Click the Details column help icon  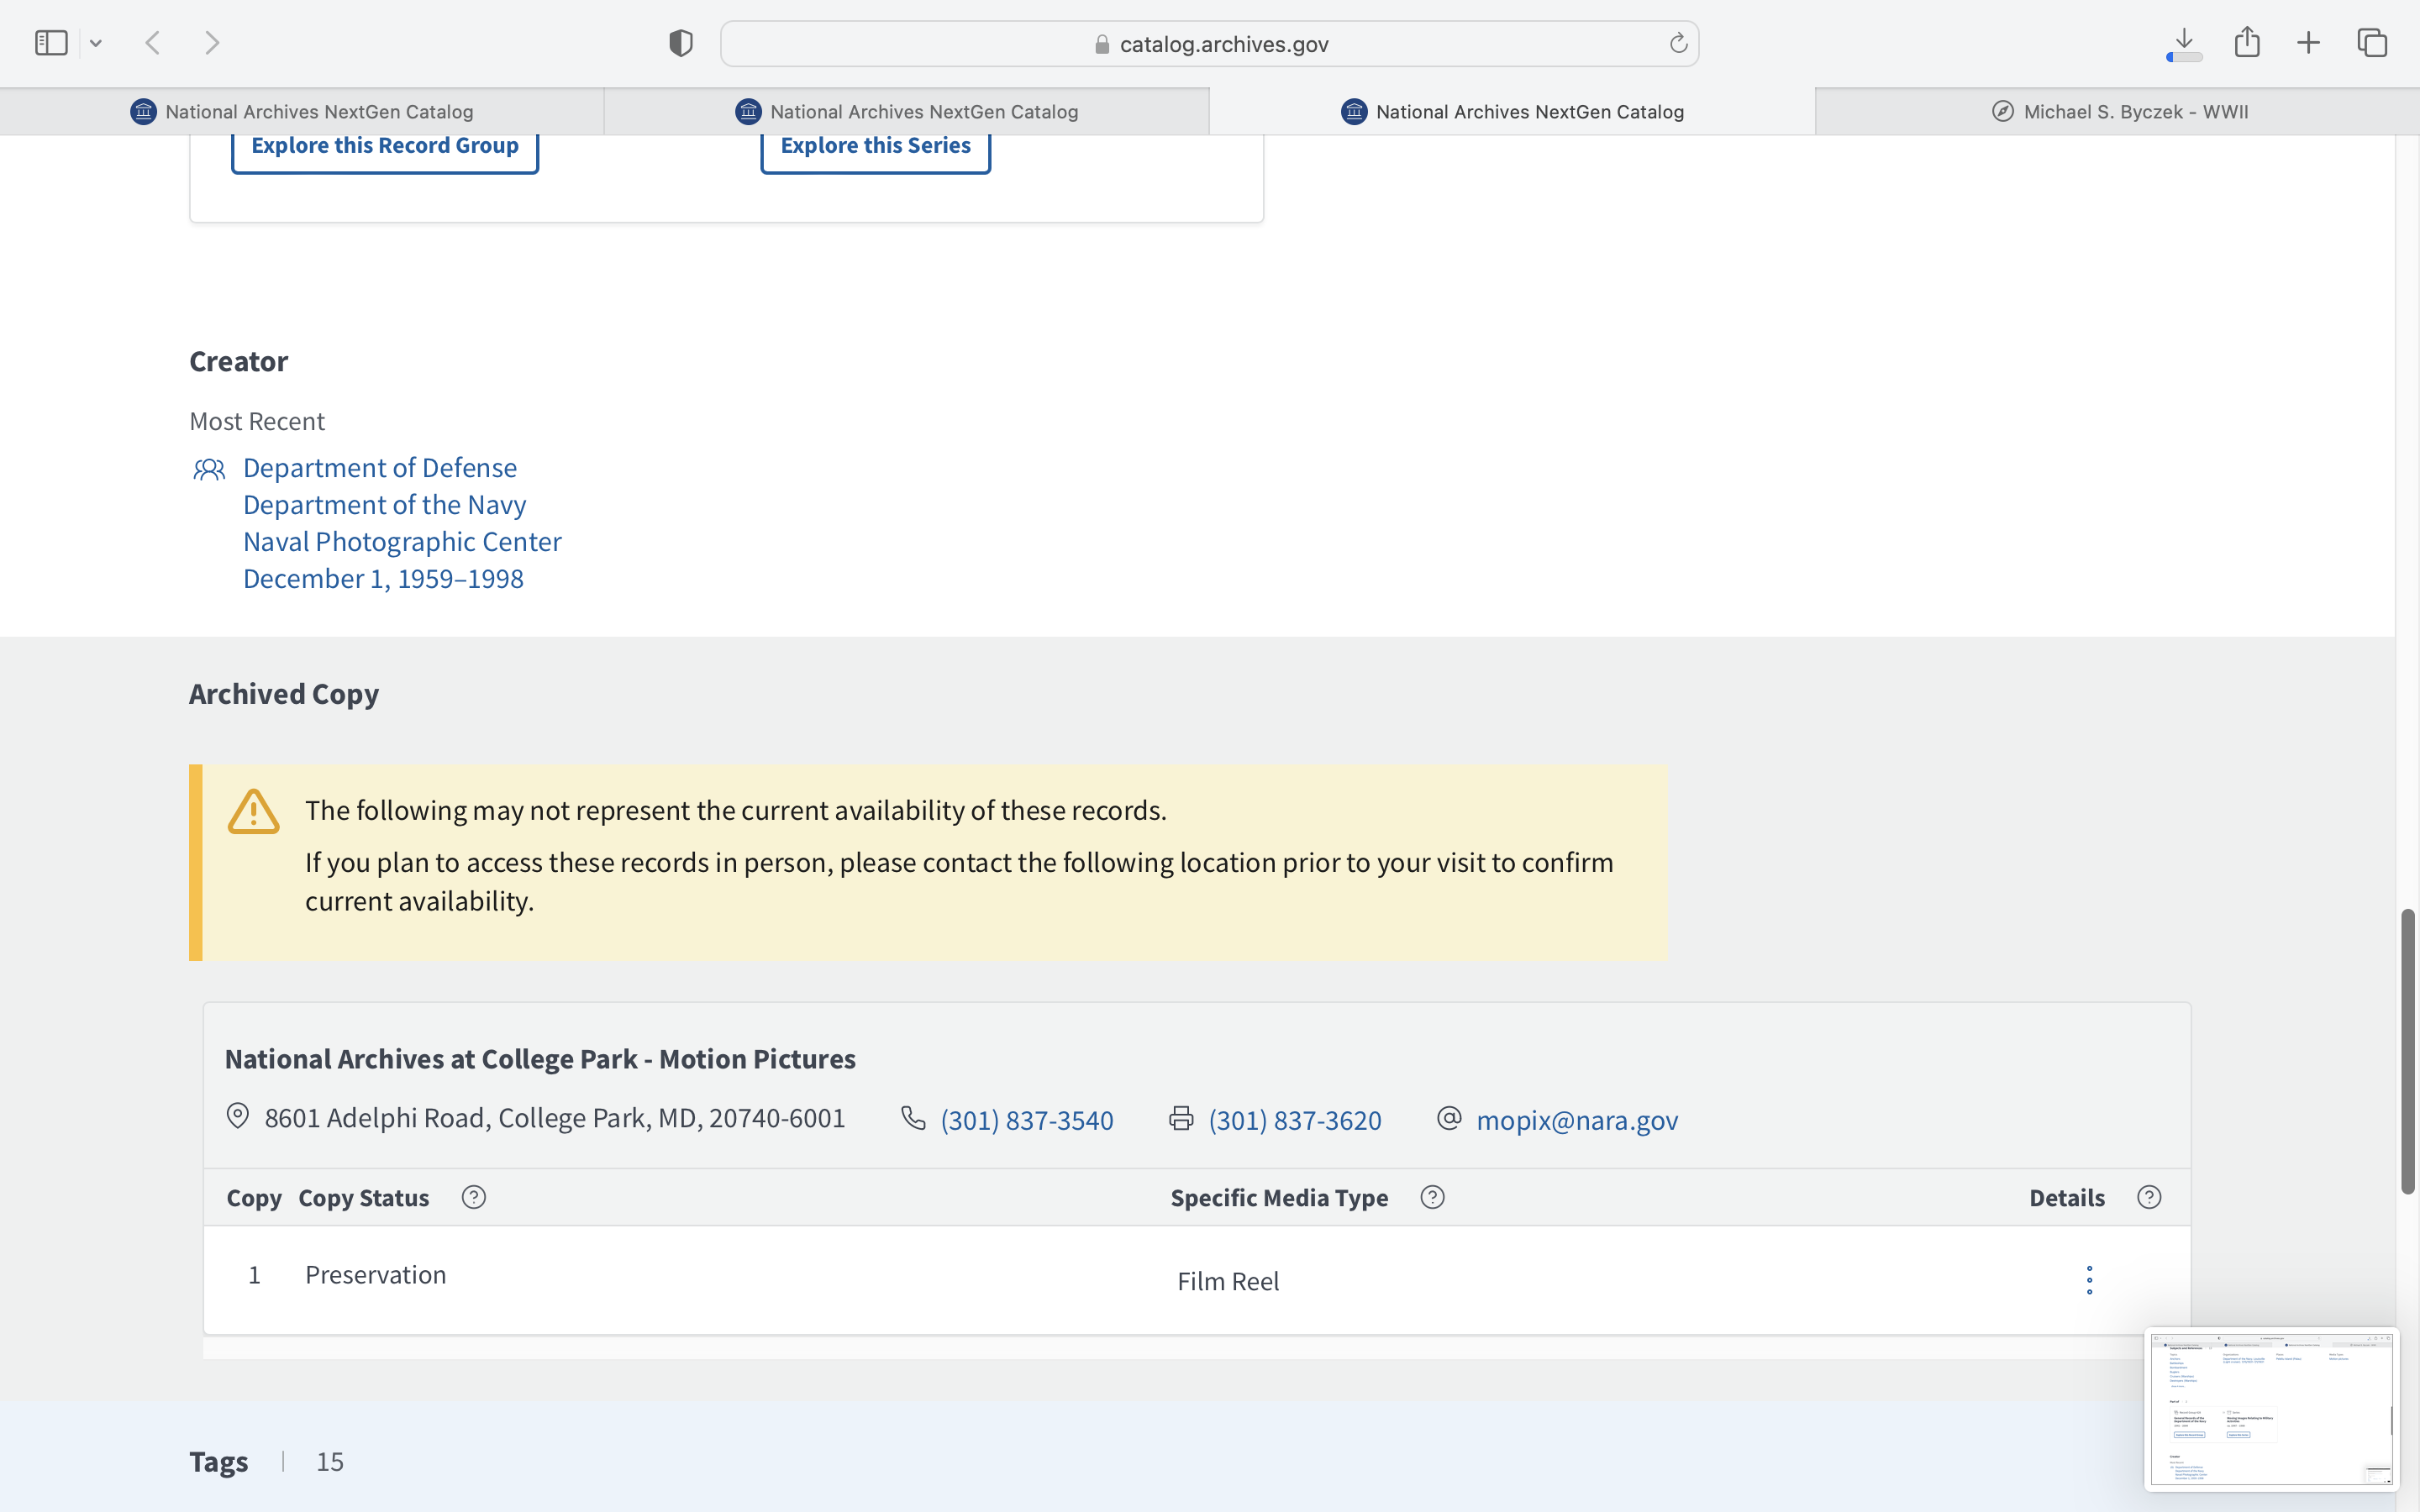[2149, 1197]
